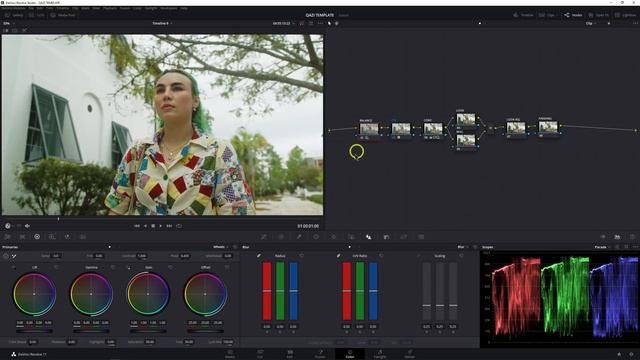Reset the Offset wheel
The width and height of the screenshot is (640, 360).
coord(227,267)
